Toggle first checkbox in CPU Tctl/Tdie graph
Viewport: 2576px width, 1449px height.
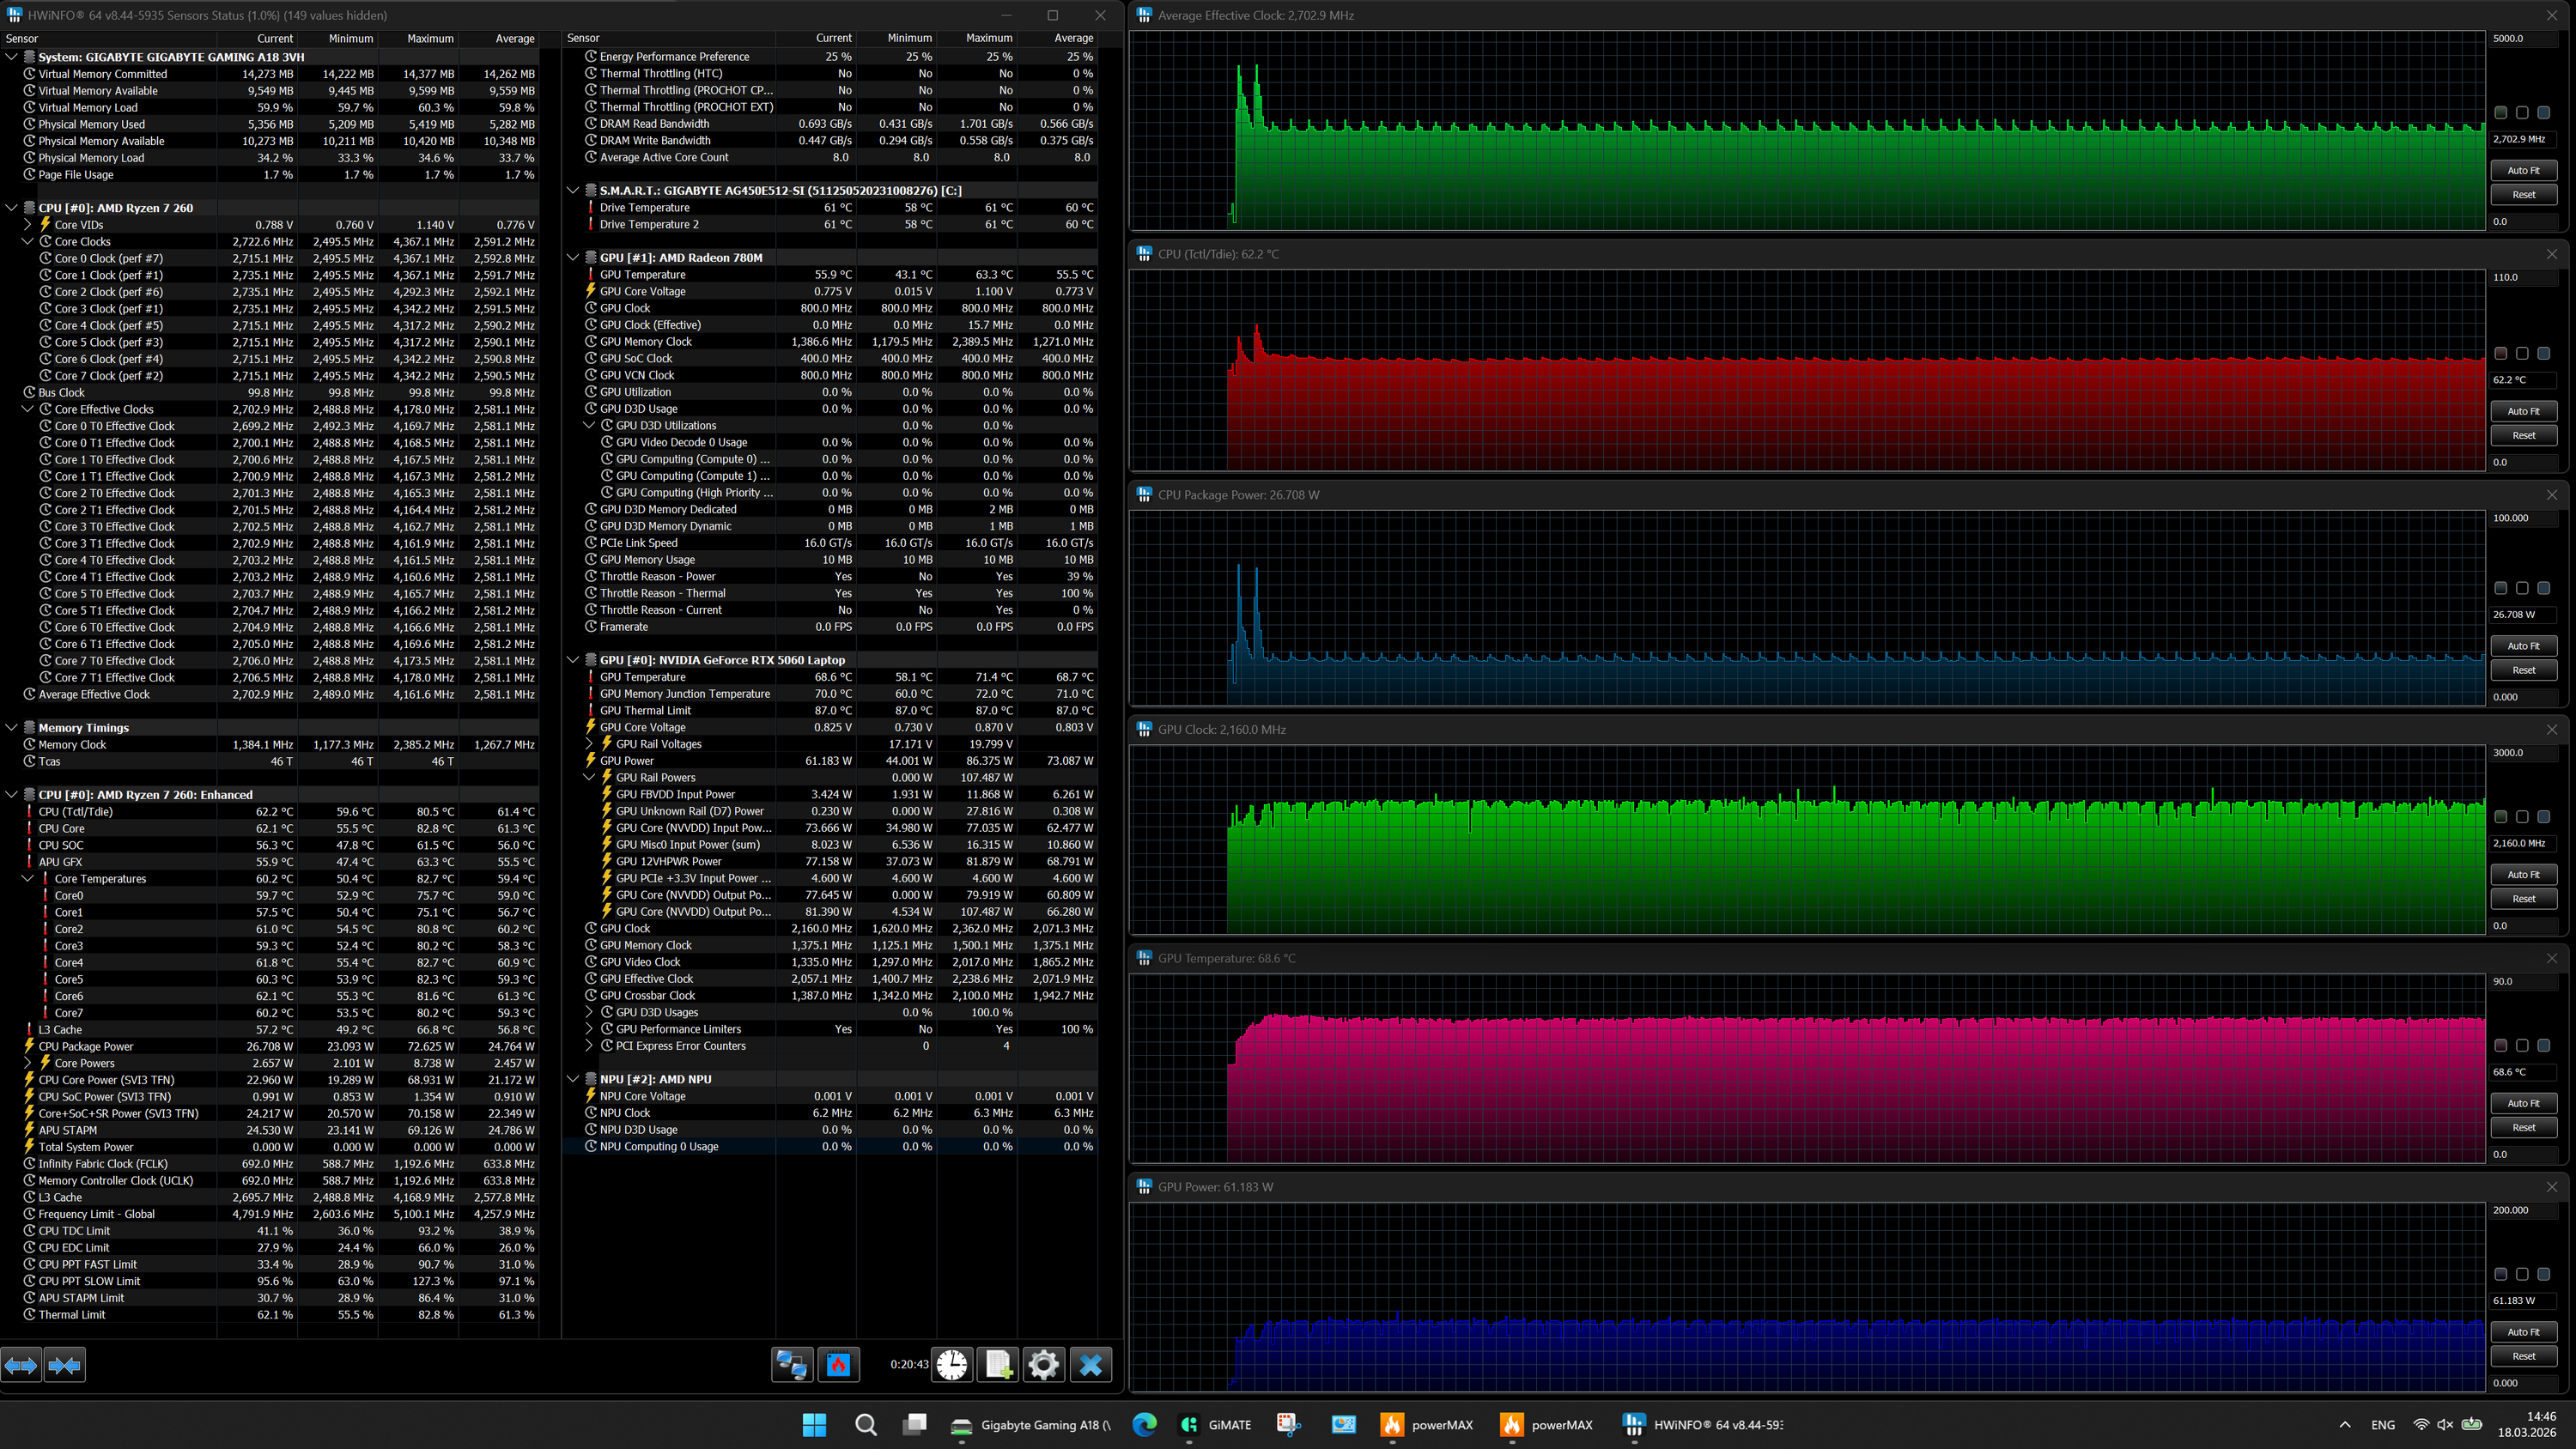click(x=2500, y=354)
